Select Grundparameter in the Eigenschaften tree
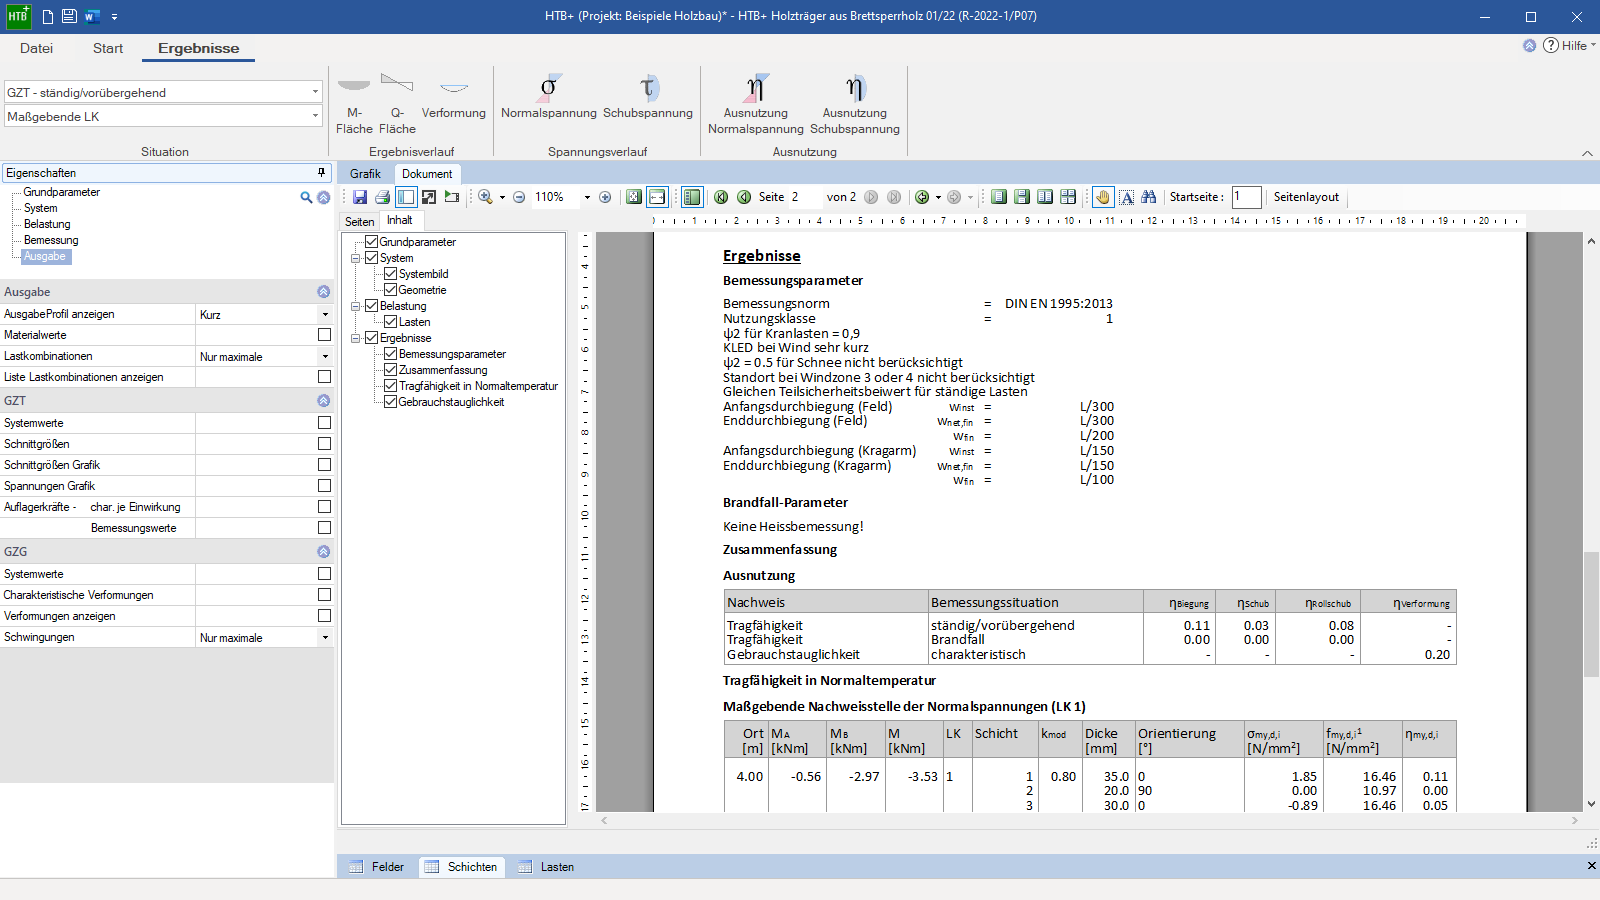Viewport: 1600px width, 900px height. pyautogui.click(x=62, y=192)
